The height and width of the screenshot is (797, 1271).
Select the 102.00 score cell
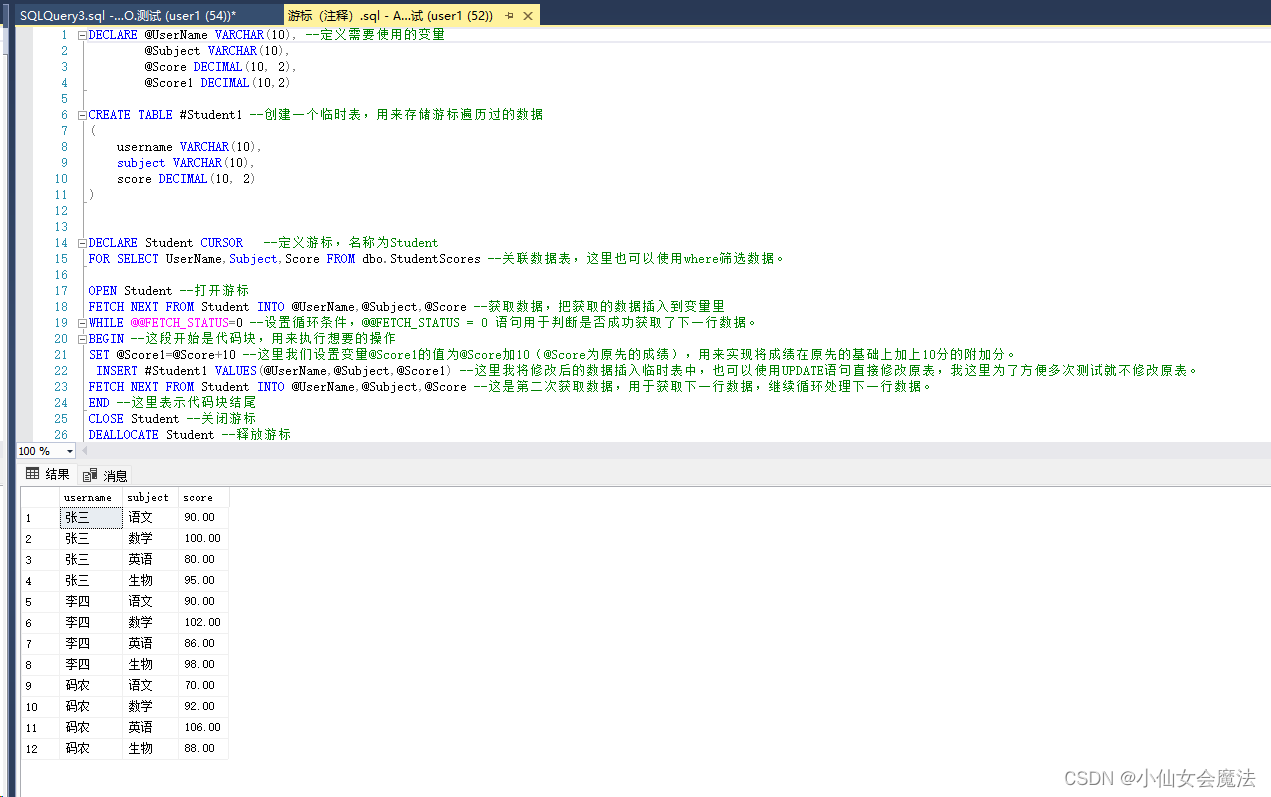(201, 622)
